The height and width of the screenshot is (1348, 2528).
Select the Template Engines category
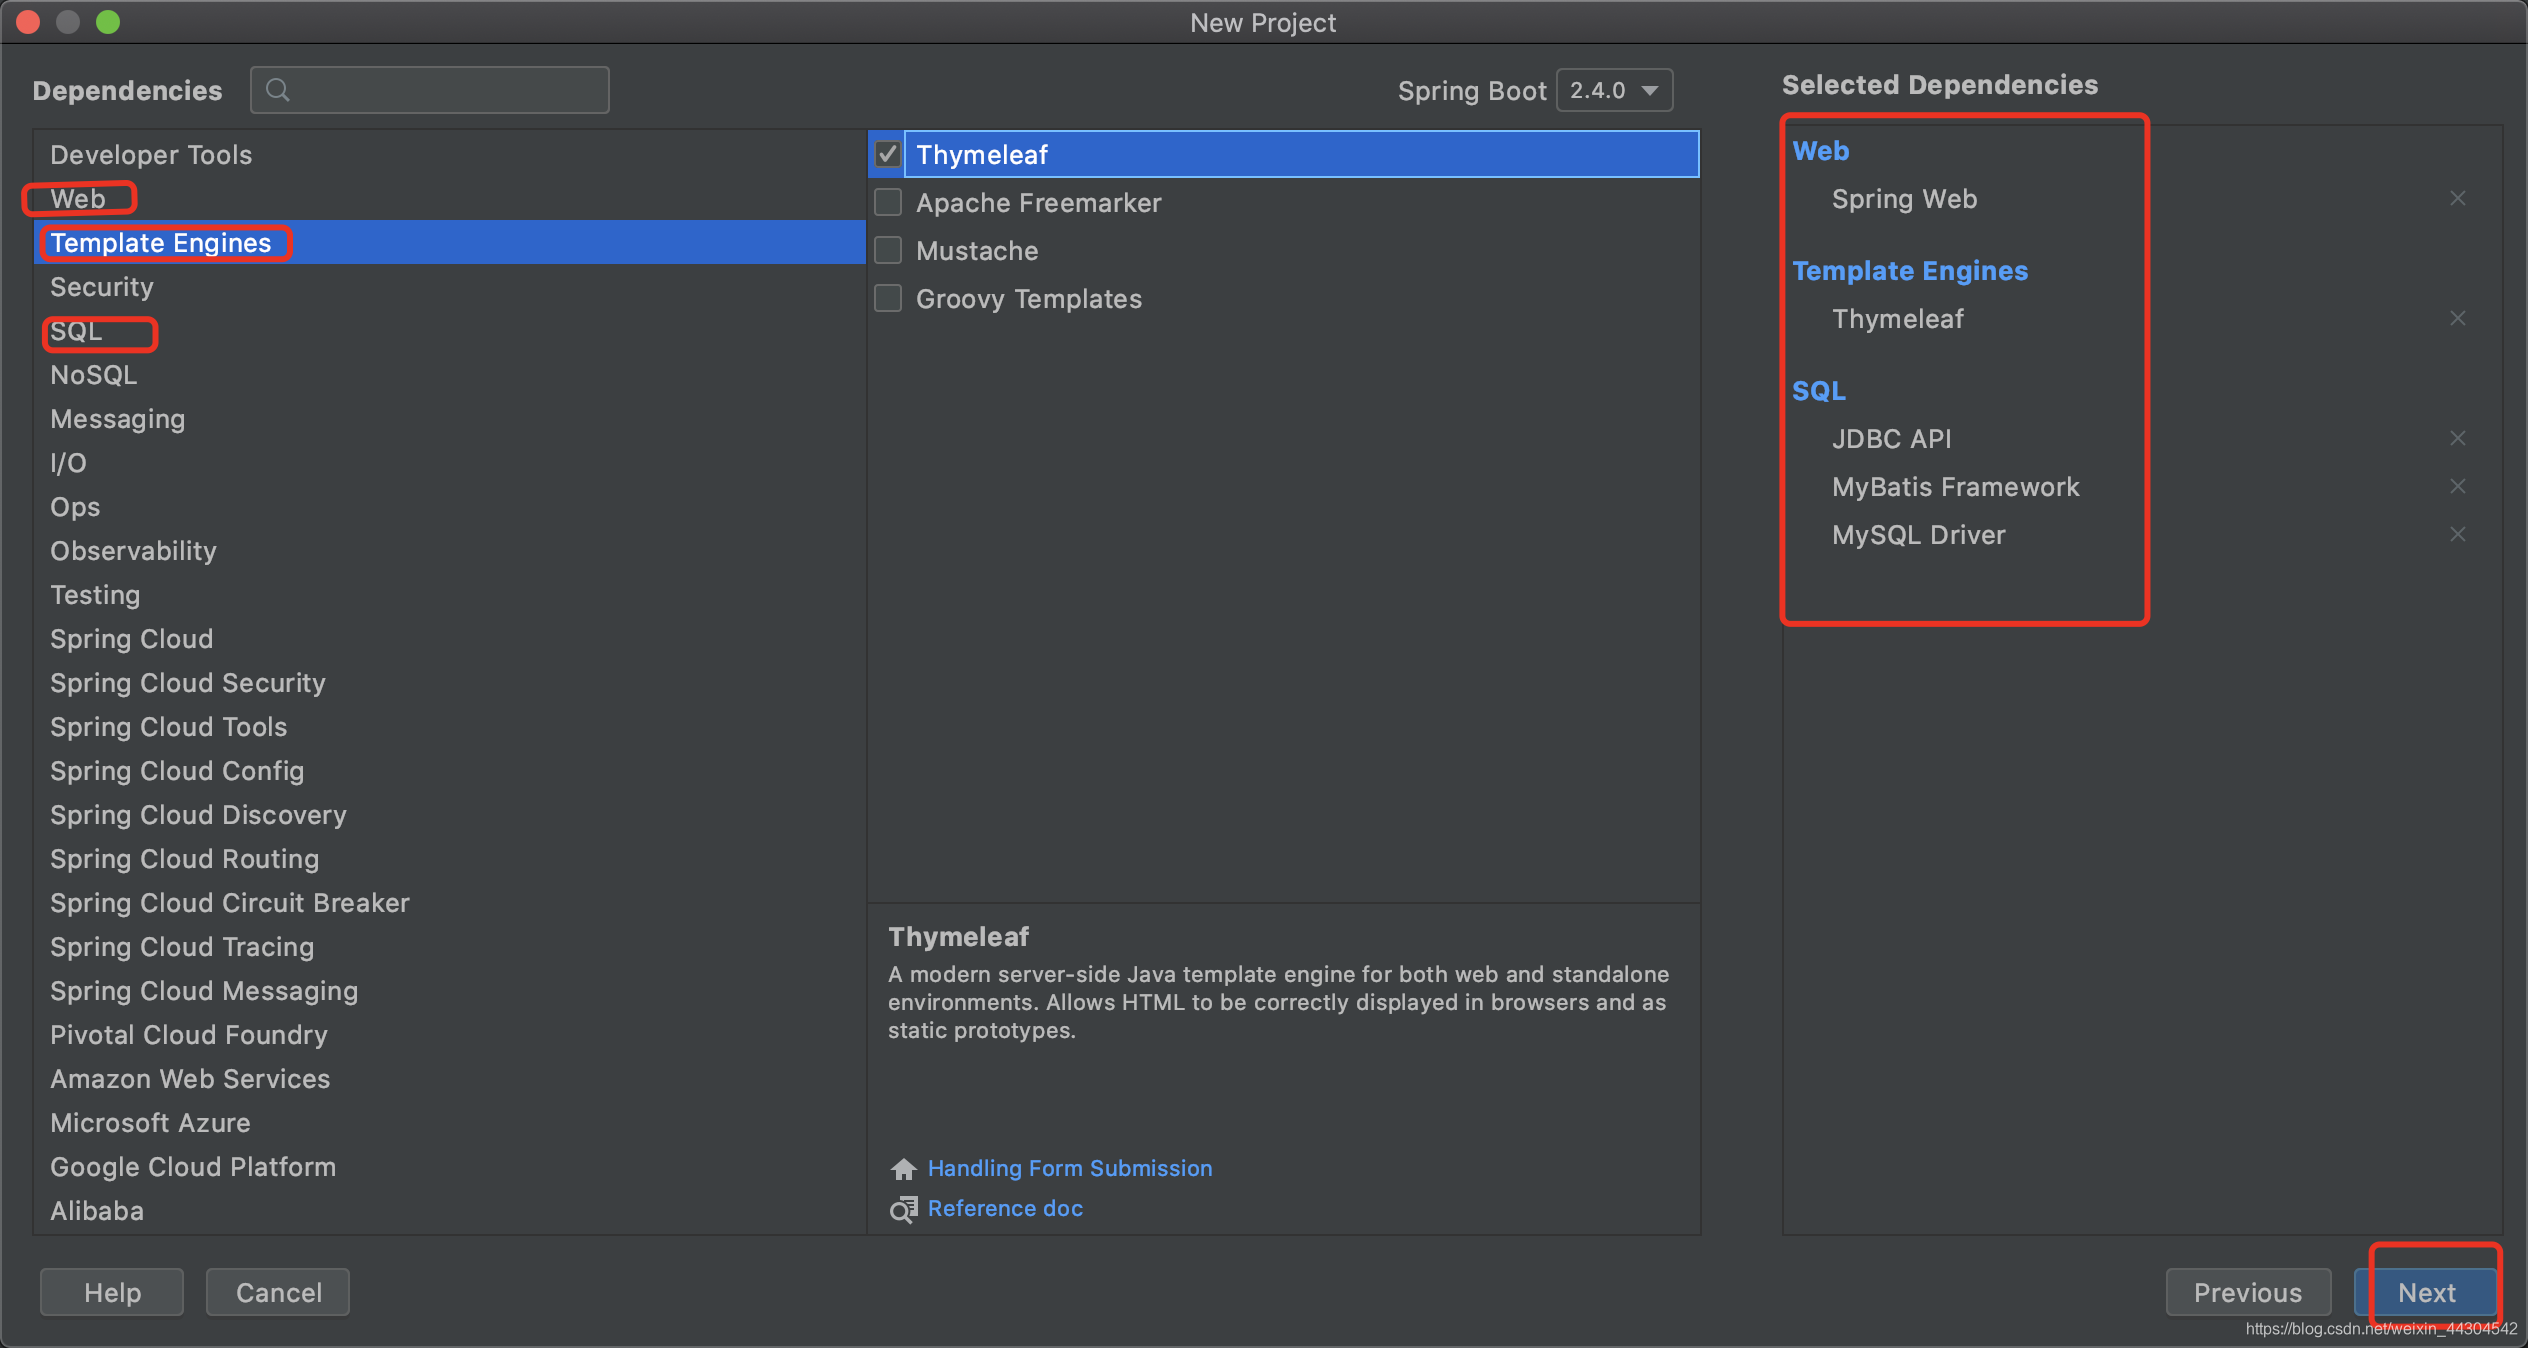point(449,242)
